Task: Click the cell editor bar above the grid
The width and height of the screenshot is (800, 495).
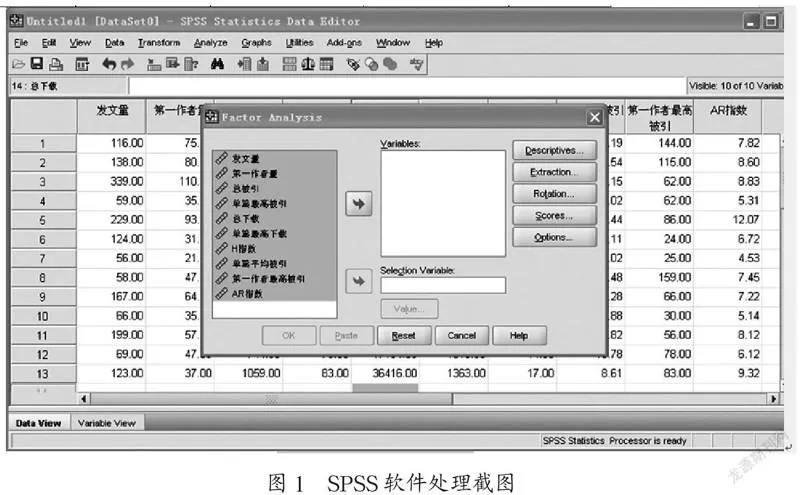Action: [x=407, y=86]
